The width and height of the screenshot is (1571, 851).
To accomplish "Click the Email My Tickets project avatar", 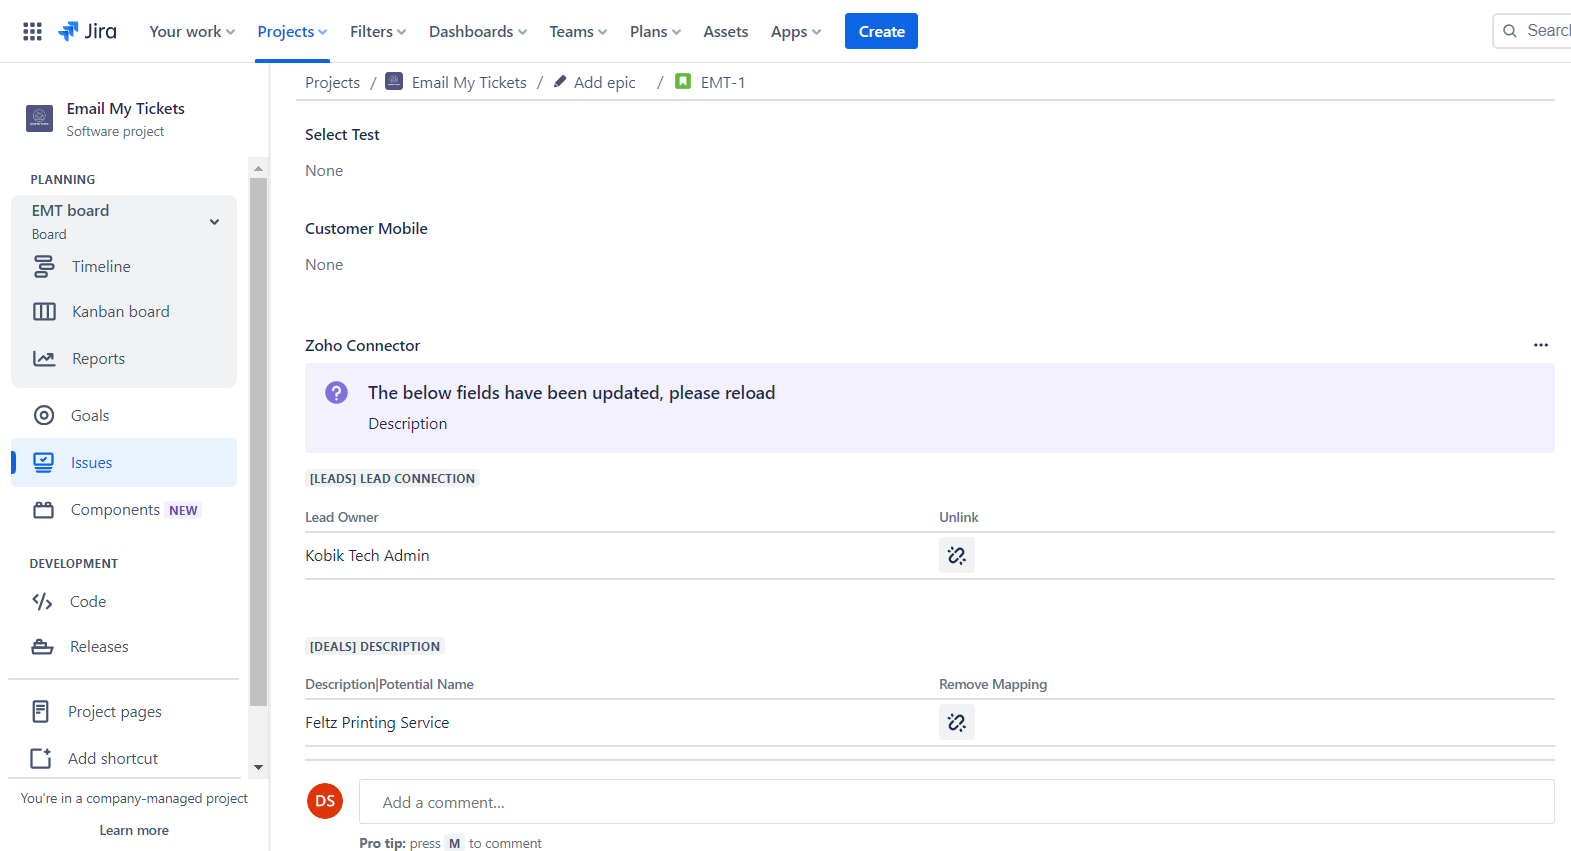I will (39, 118).
